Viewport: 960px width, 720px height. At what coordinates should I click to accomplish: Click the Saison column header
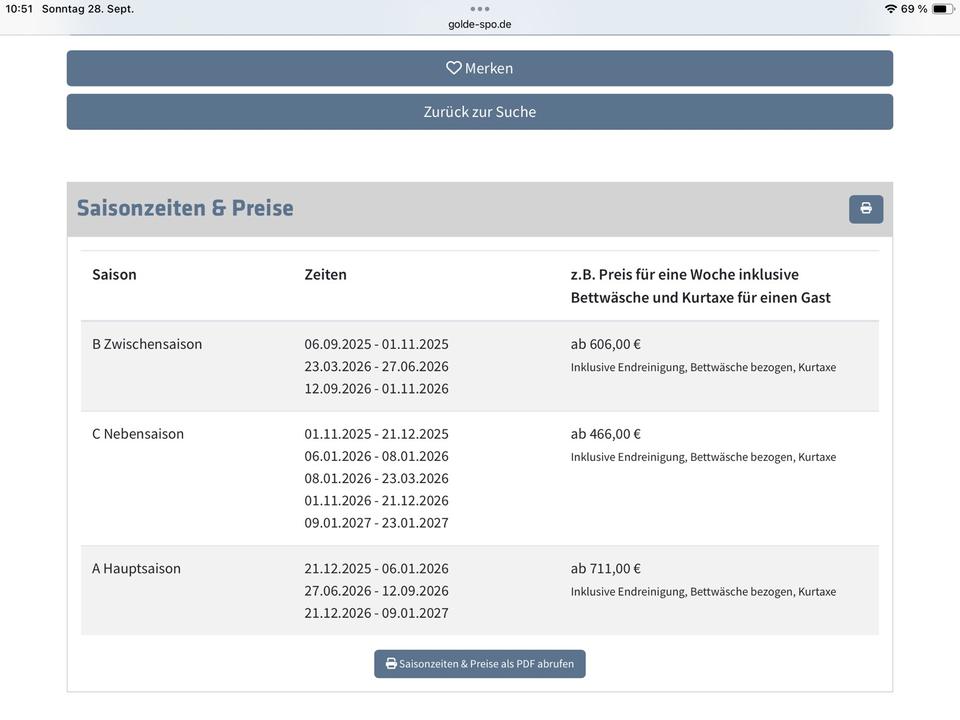tap(114, 274)
